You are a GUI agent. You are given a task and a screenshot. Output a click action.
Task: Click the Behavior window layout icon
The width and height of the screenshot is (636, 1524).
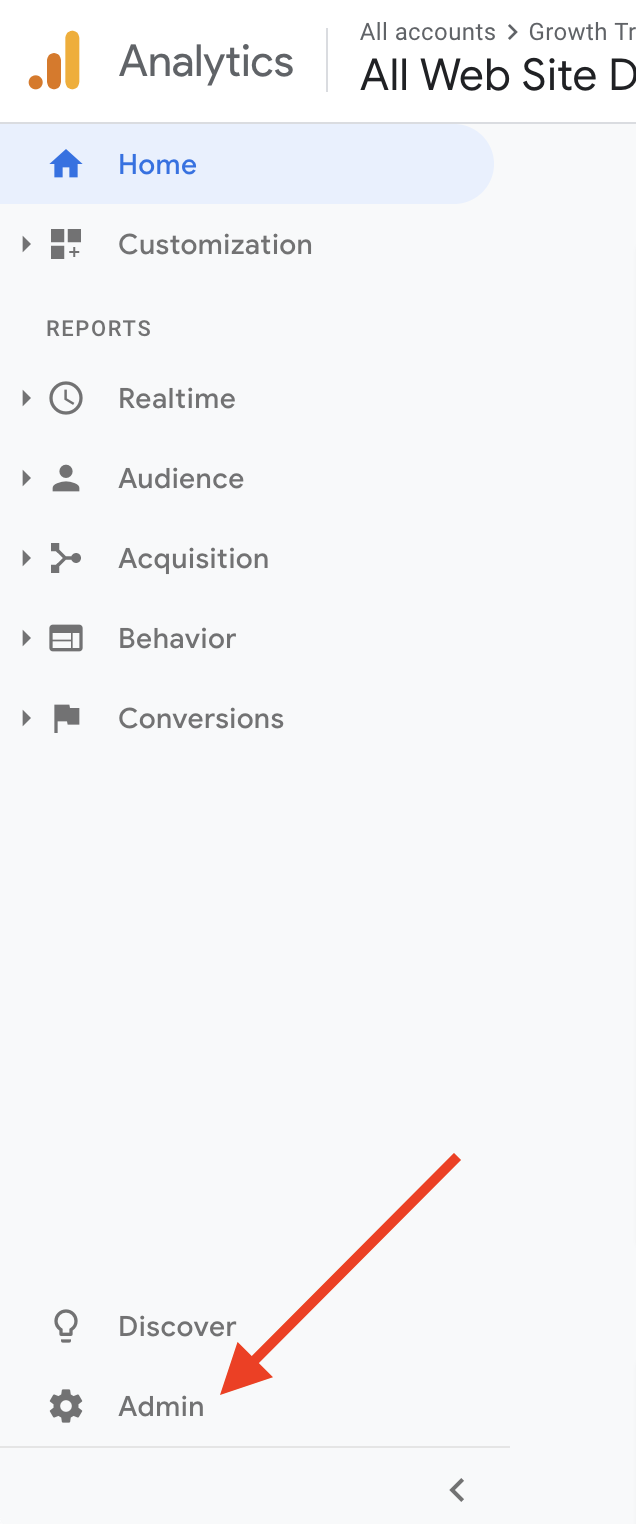(66, 638)
